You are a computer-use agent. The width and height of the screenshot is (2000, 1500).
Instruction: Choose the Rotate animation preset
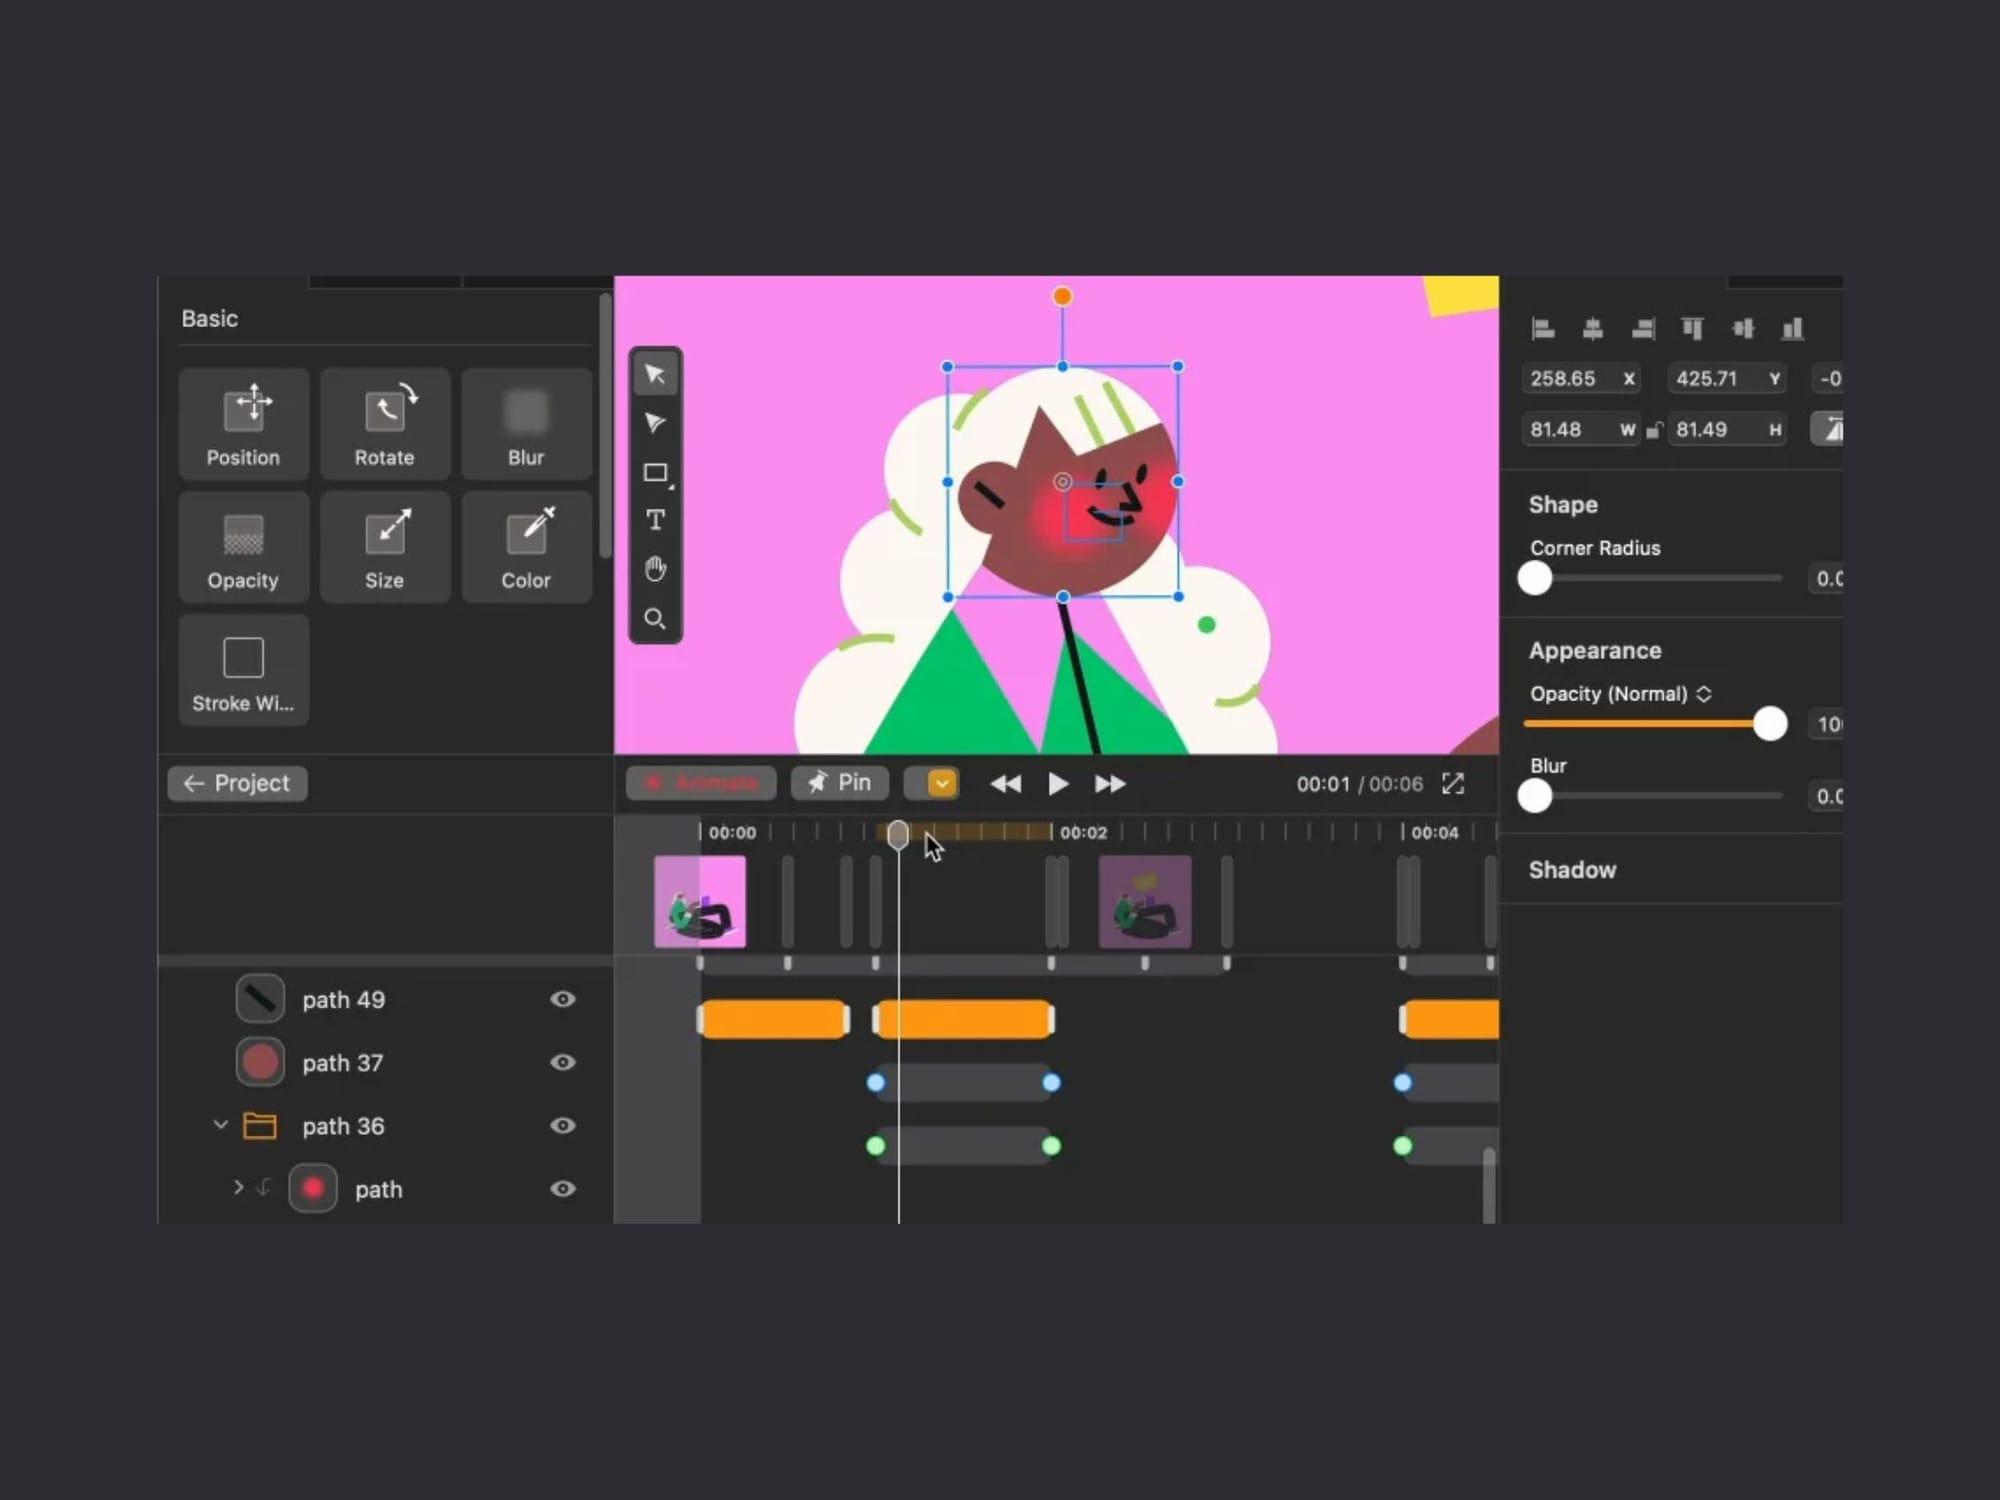coord(384,424)
